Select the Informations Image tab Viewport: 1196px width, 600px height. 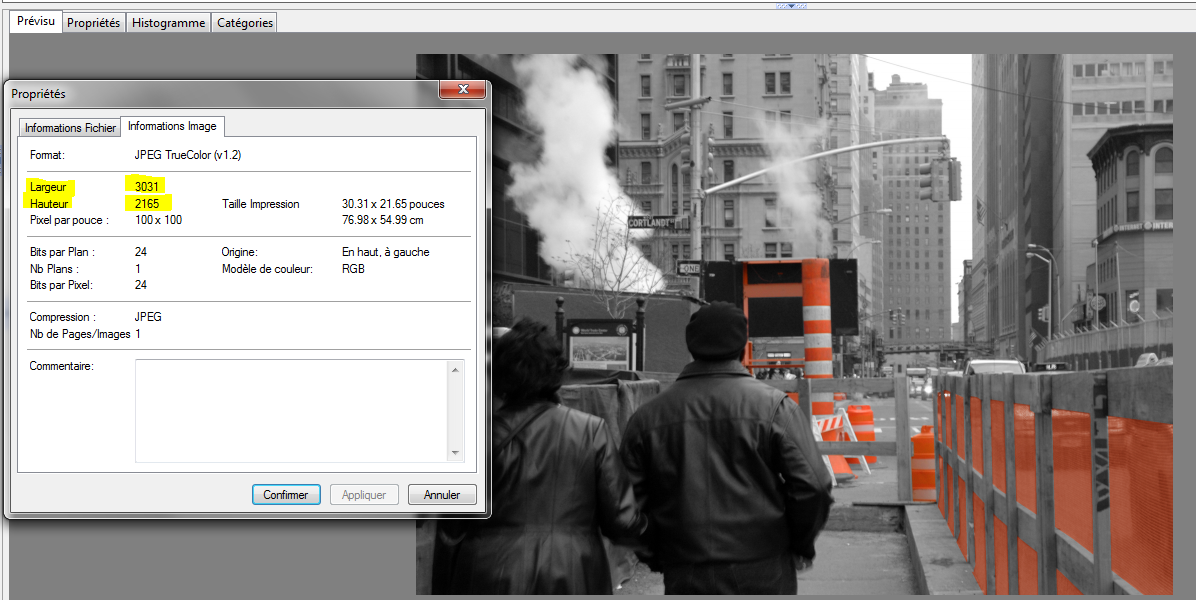pos(172,126)
